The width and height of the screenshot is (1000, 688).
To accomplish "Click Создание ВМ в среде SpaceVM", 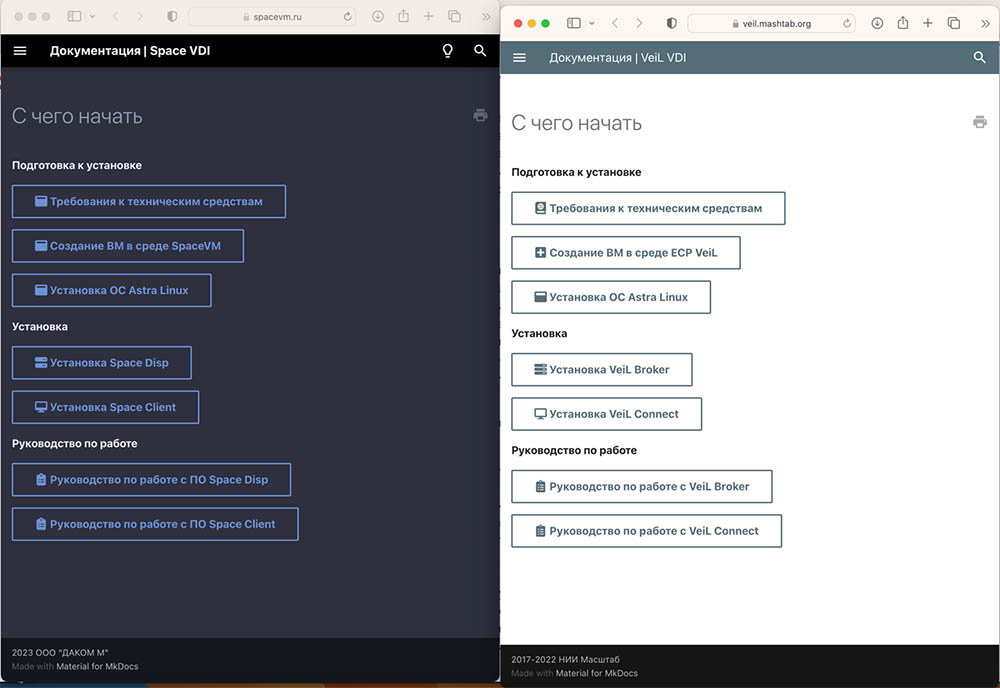I will (x=127, y=246).
